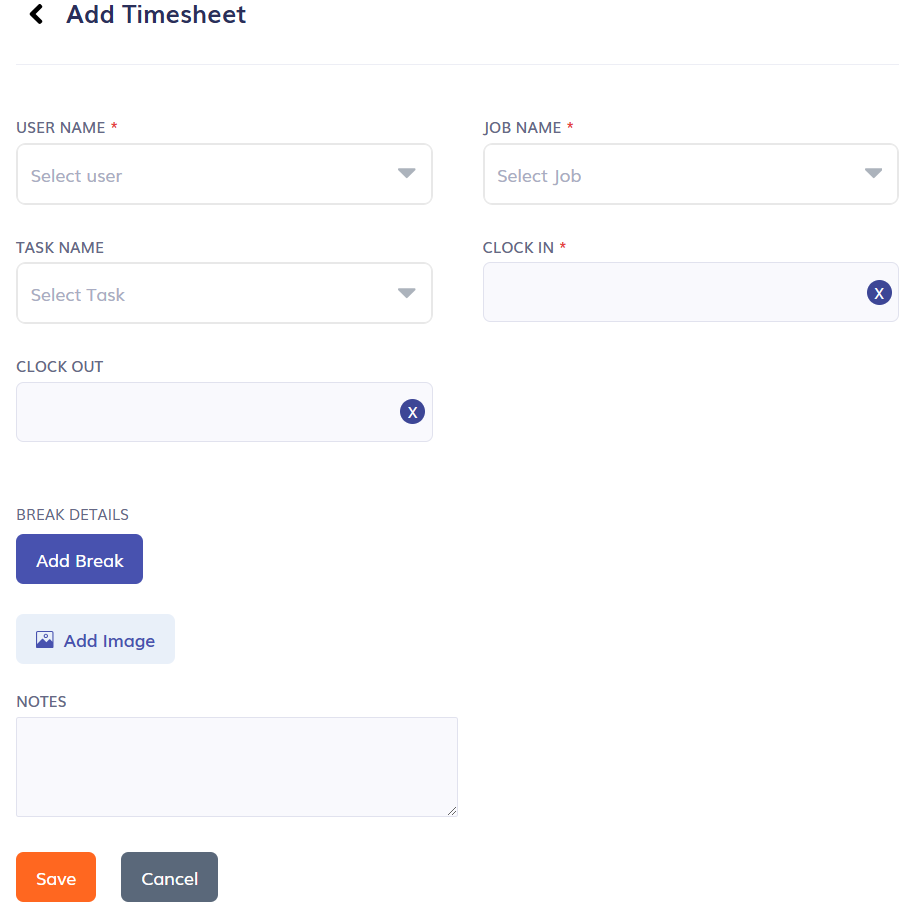Click the image icon on Add Image button
The height and width of the screenshot is (910, 904).
[x=45, y=638]
